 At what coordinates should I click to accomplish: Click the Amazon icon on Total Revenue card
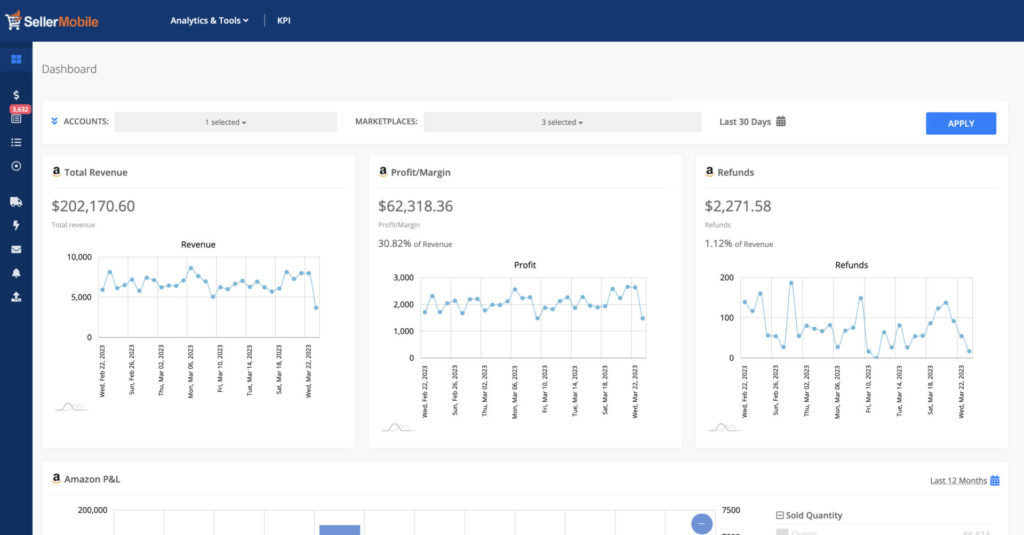click(56, 172)
